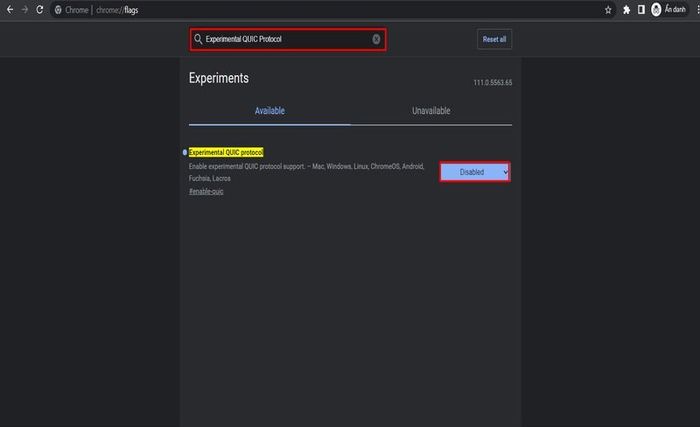Viewport: 700px width, 427px height.
Task: Click the Experimental QUIC protocol title
Action: pyautogui.click(x=226, y=152)
